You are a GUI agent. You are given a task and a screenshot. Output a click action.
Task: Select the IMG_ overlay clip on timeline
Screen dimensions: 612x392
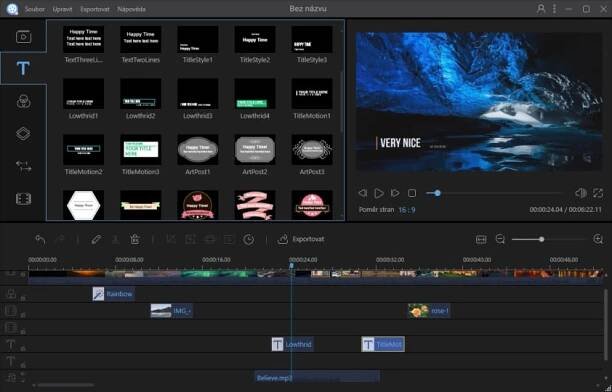point(171,311)
